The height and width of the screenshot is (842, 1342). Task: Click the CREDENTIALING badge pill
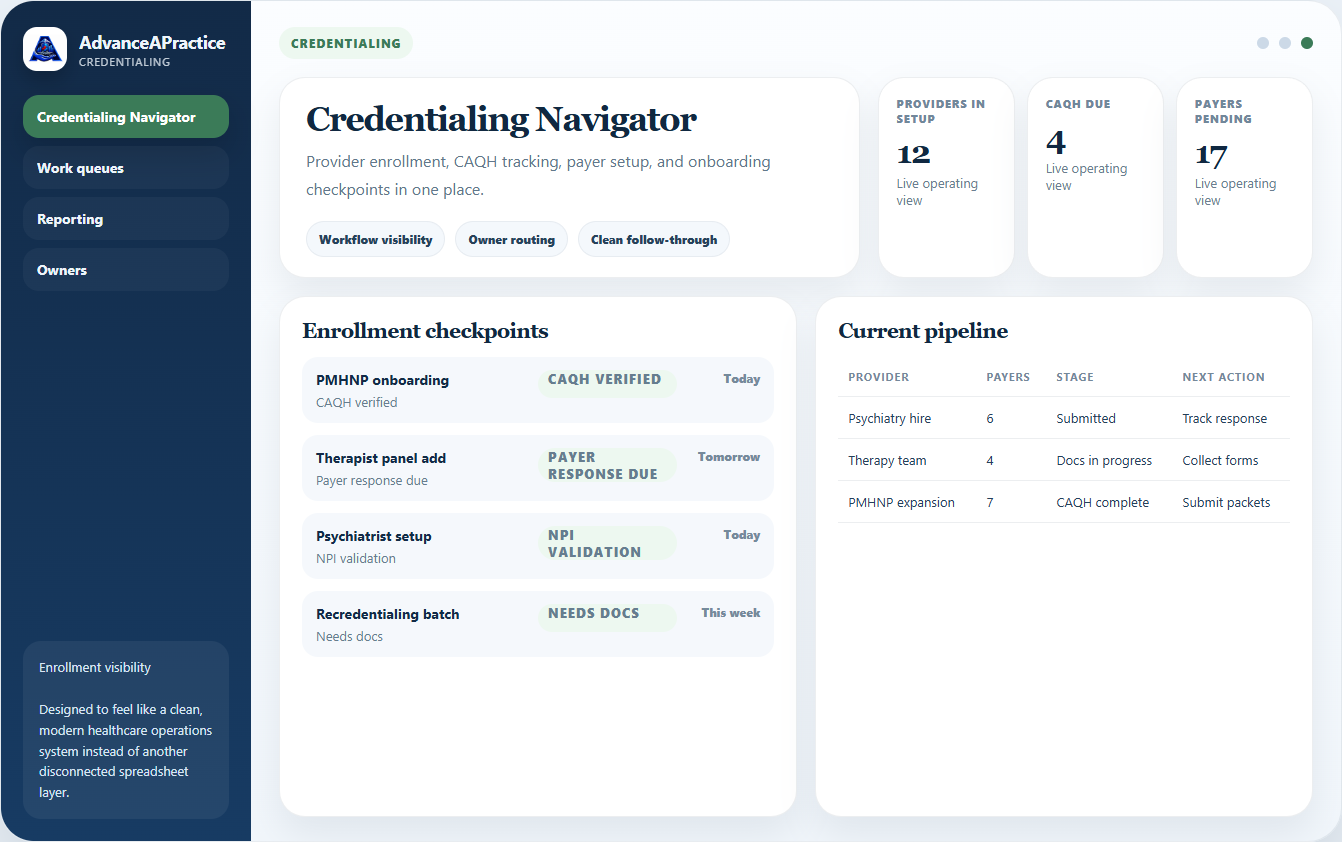(x=345, y=43)
